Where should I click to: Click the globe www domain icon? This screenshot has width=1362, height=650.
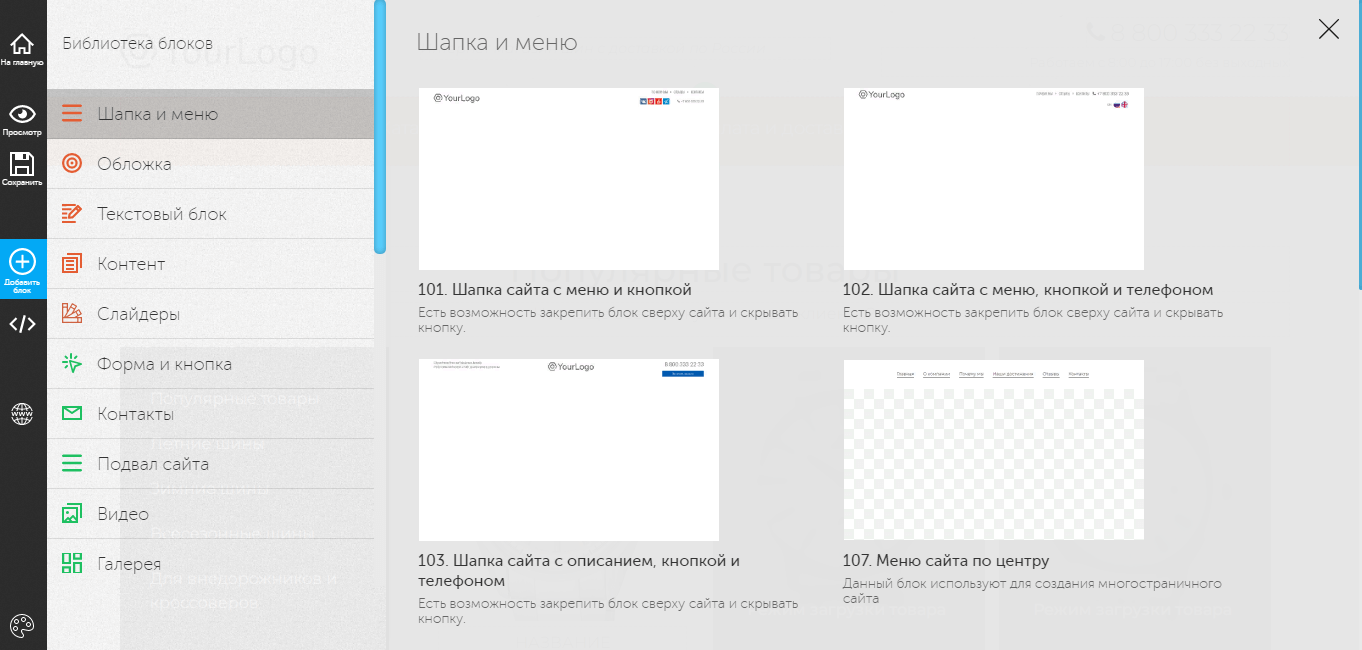[x=22, y=413]
